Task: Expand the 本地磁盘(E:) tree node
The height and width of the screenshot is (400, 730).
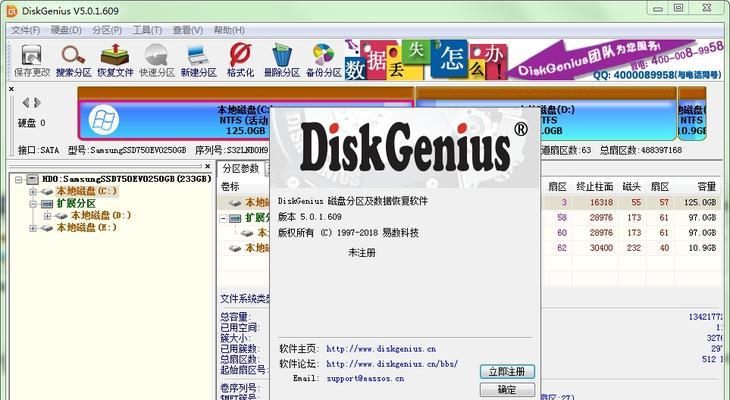Action: coord(33,228)
